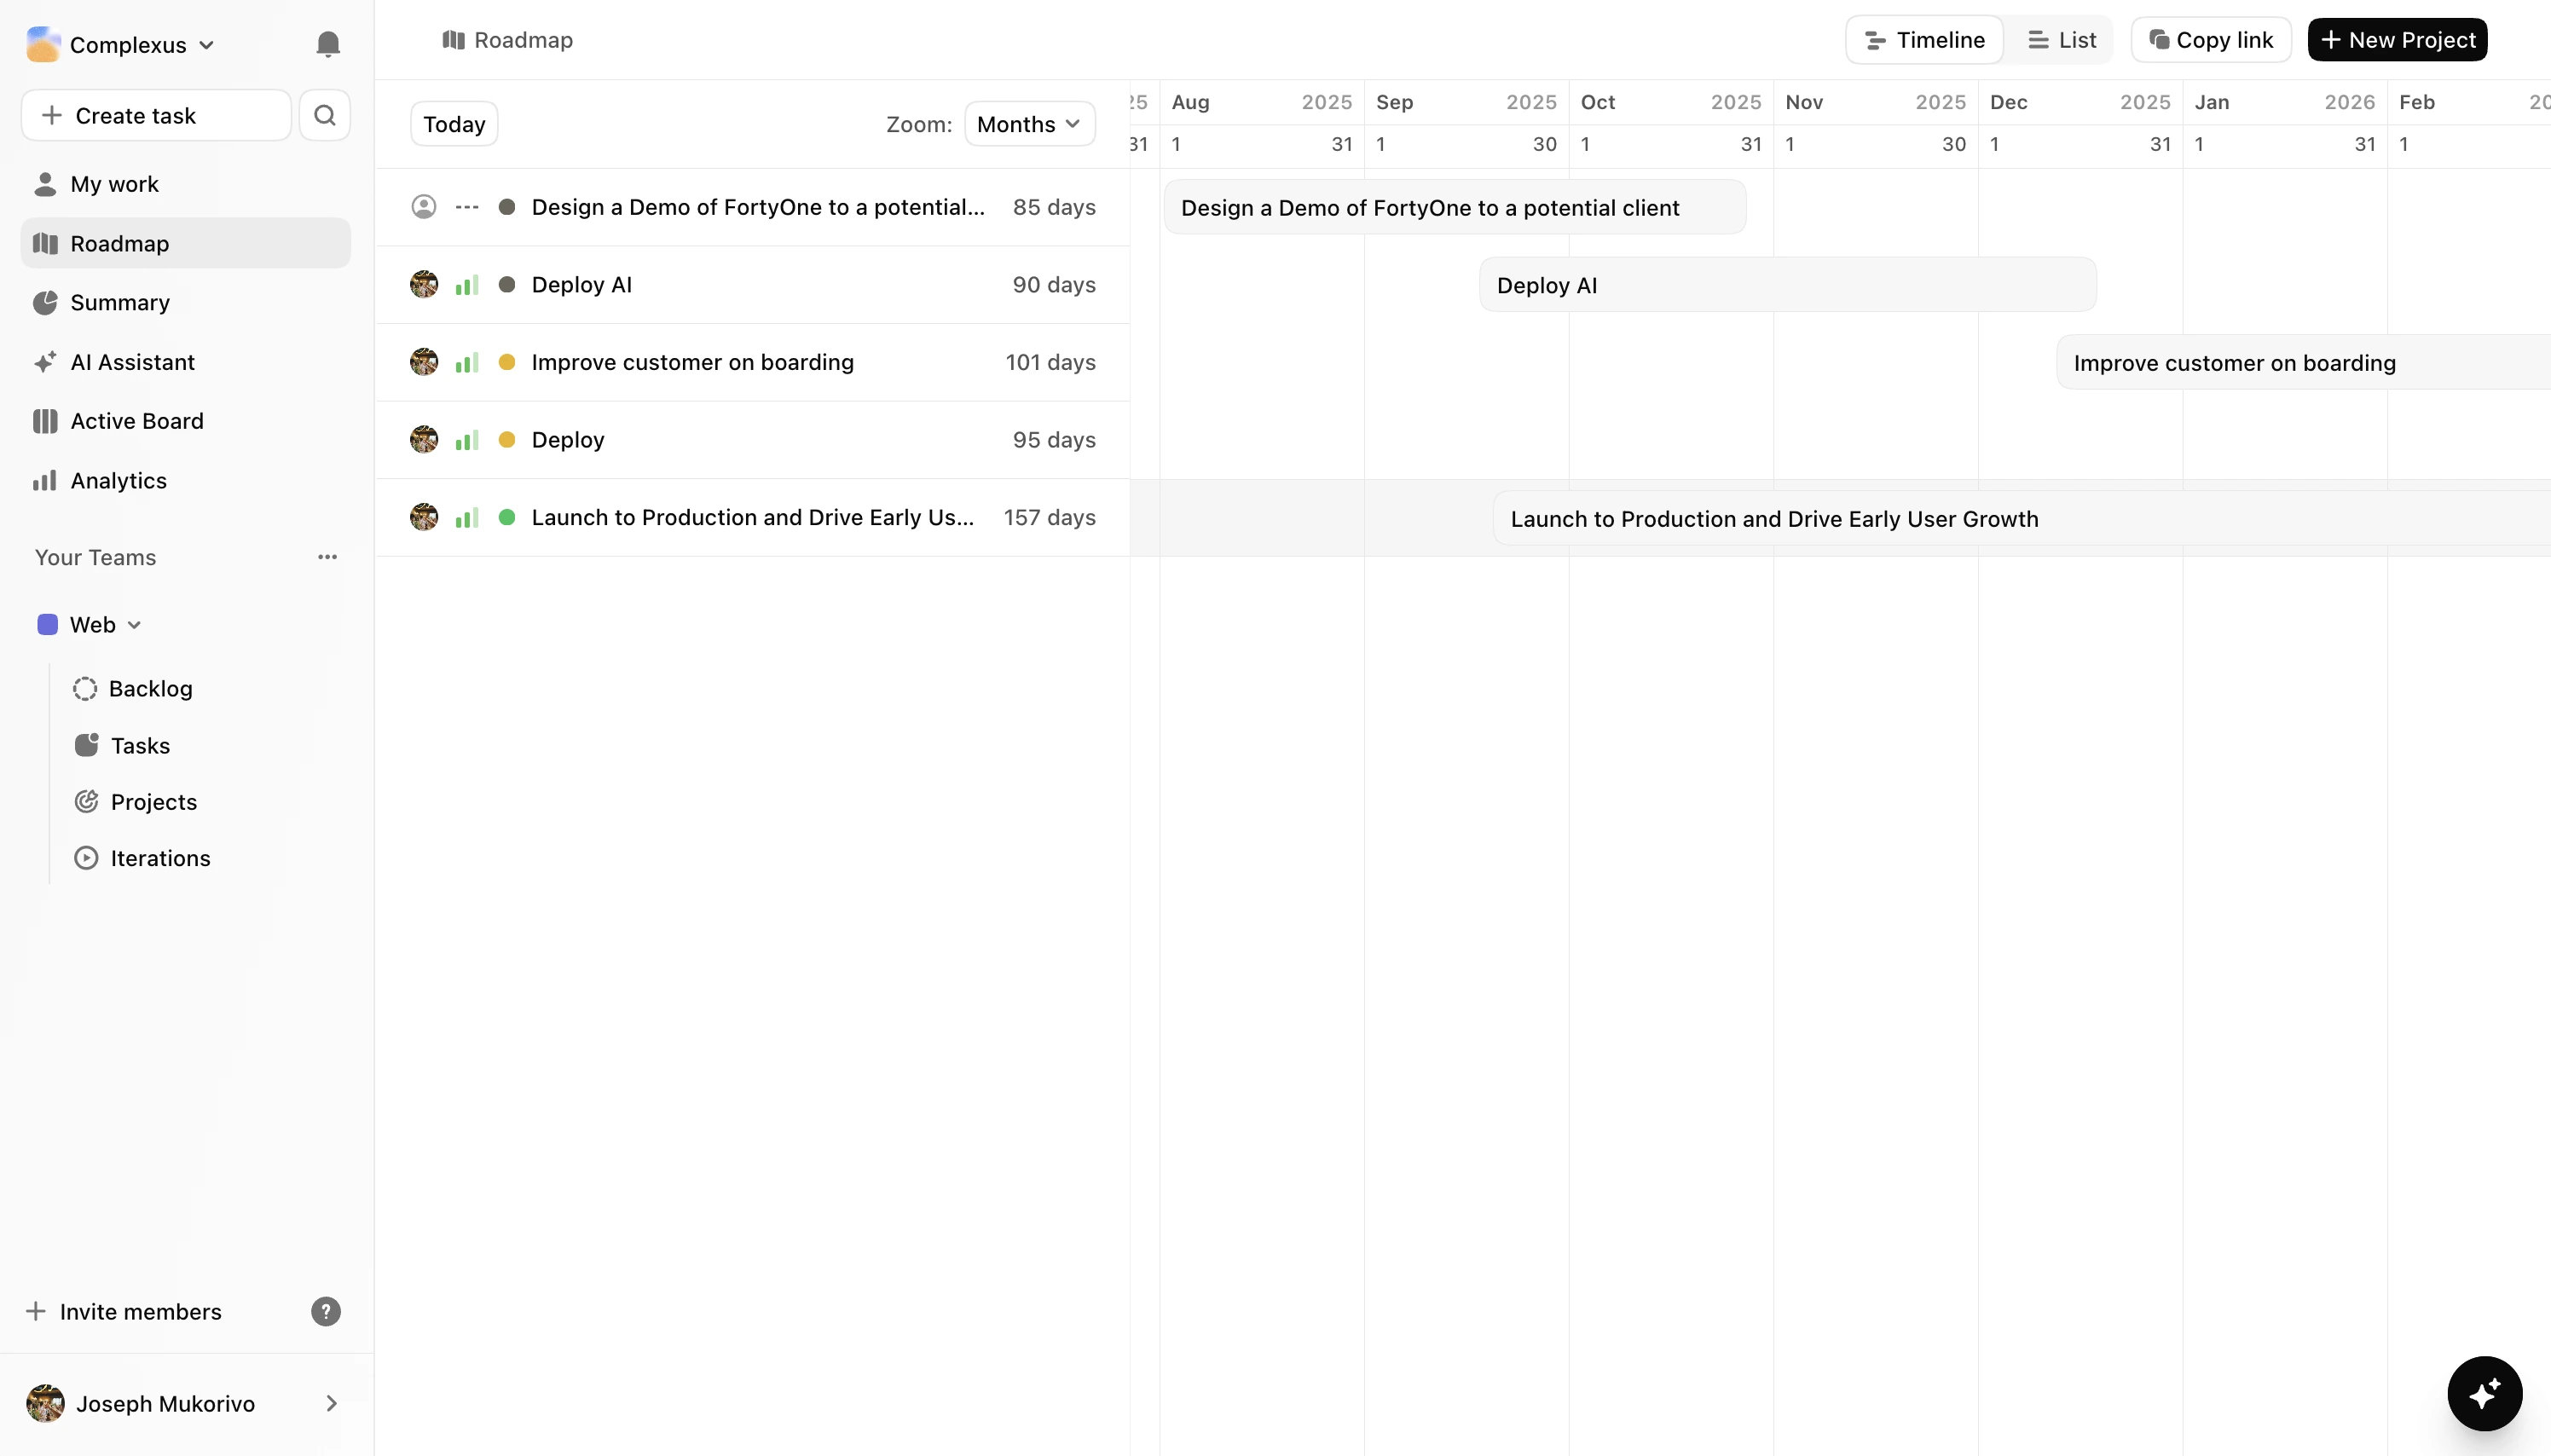Open the floating AI sparkle button
Image resolution: width=2551 pixels, height=1456 pixels.
2484,1393
